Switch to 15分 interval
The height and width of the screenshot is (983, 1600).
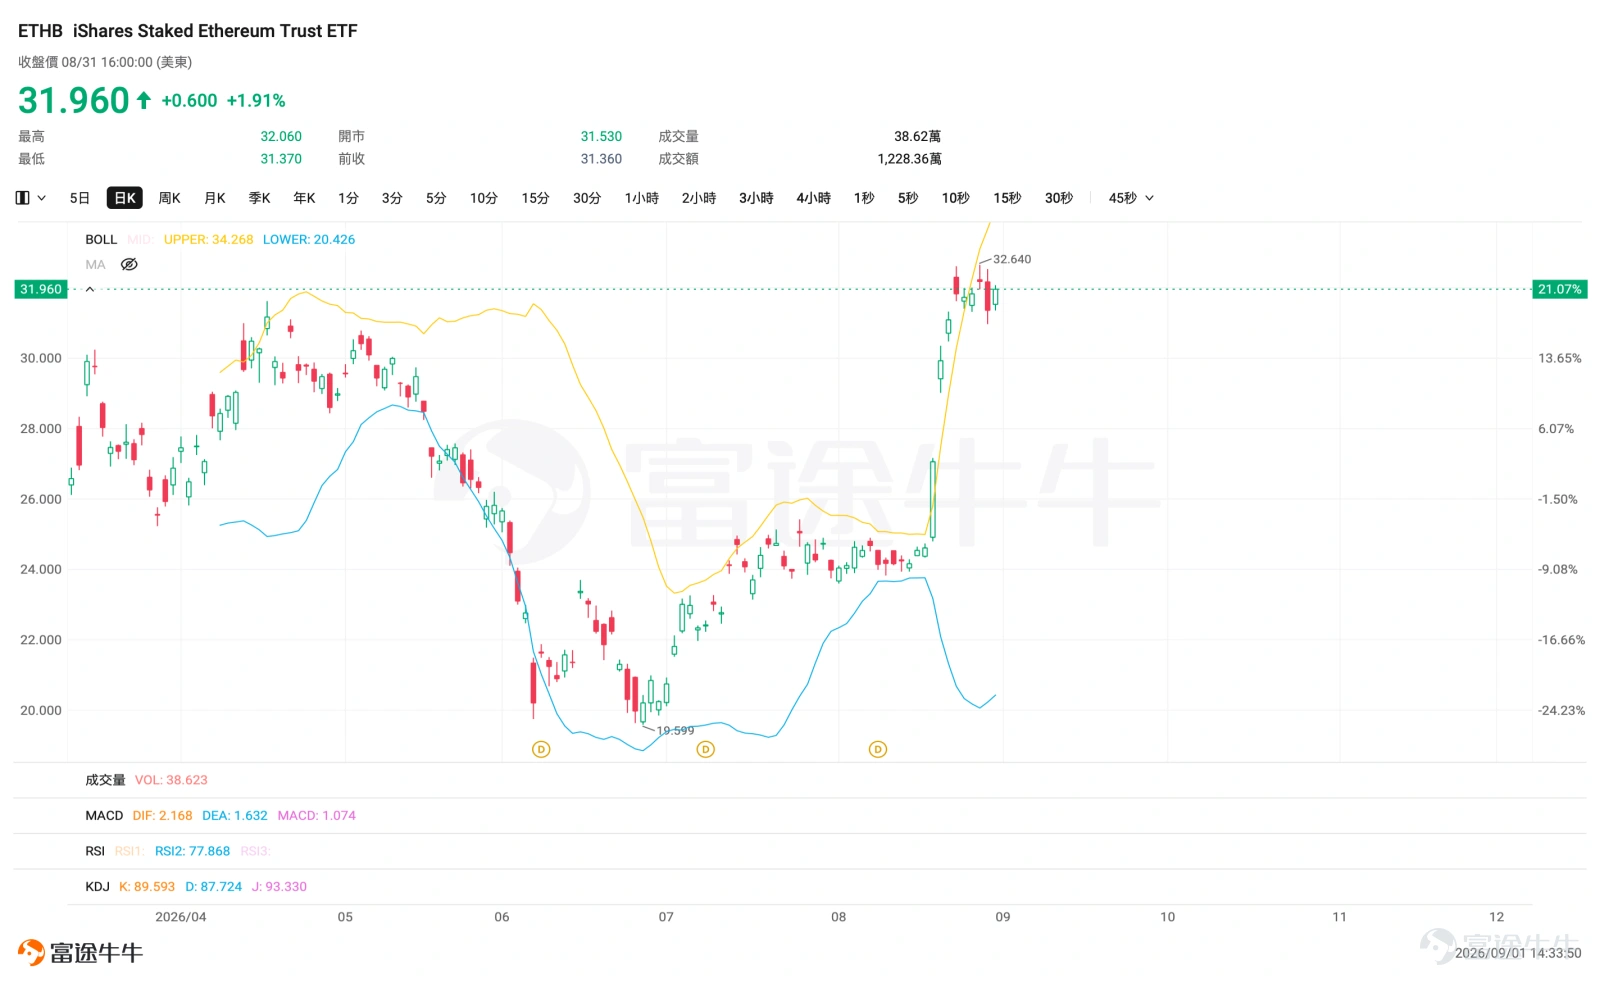(536, 198)
